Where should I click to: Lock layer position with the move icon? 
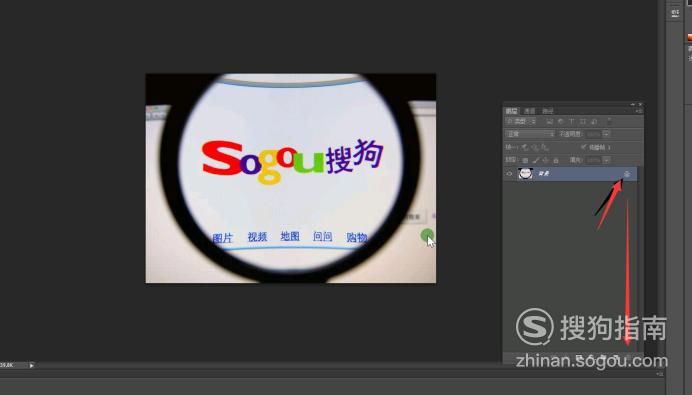point(545,160)
